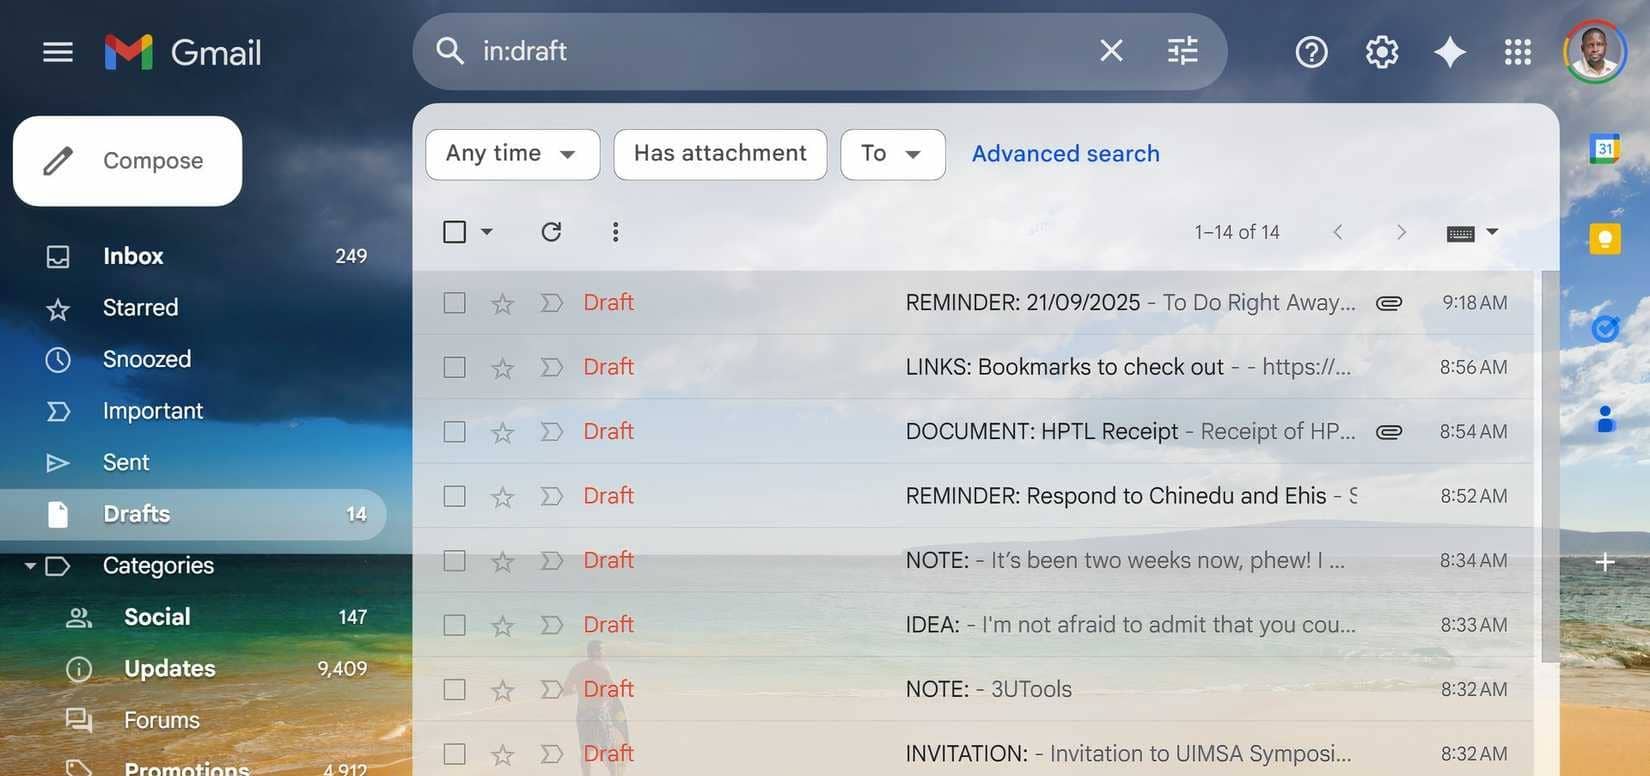
Task: Open the Sent folder
Action: (193, 463)
